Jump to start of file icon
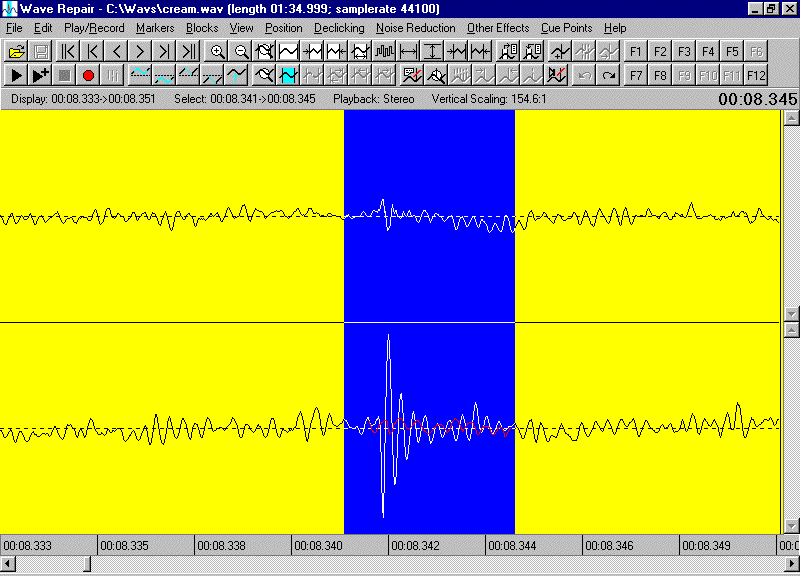 click(68, 51)
